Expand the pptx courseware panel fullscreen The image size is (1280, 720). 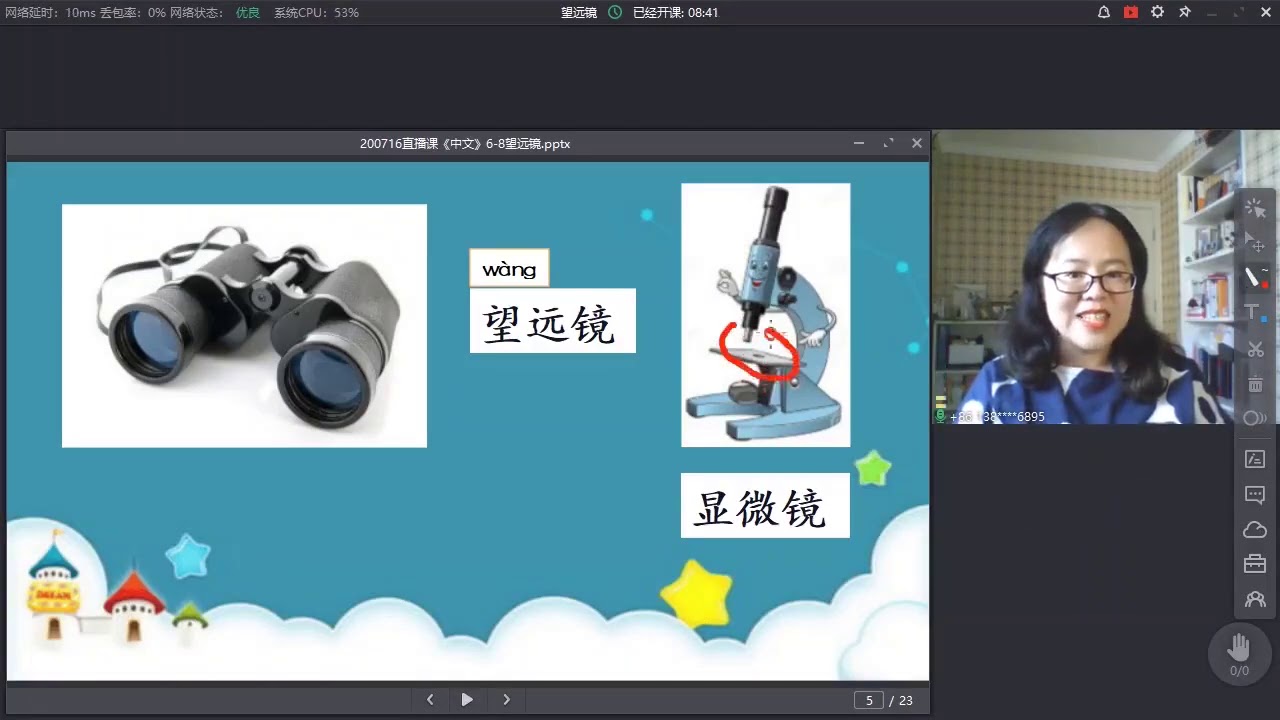[x=888, y=143]
